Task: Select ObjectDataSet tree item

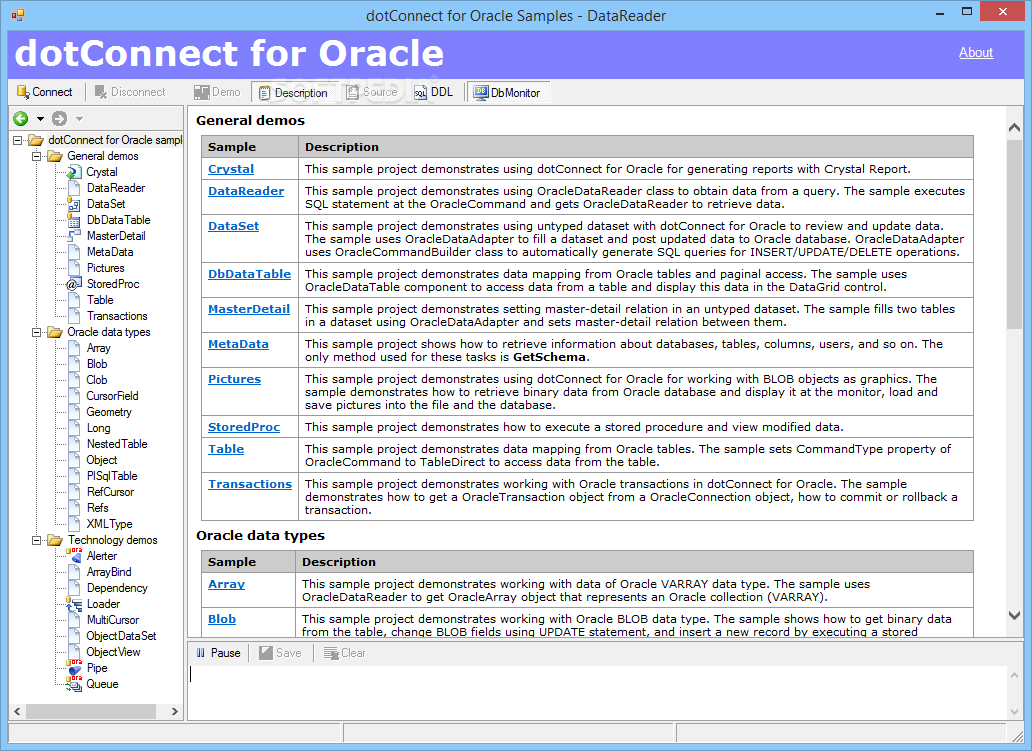Action: click(121, 636)
